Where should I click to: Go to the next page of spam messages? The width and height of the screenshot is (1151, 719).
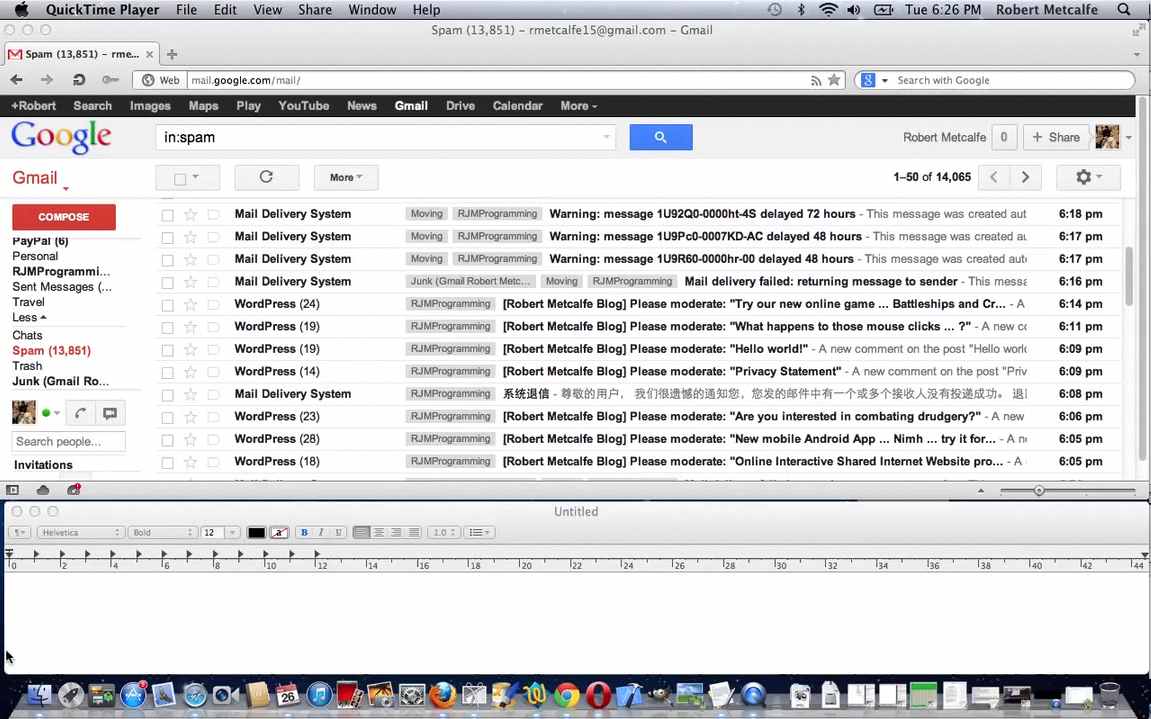click(x=1025, y=177)
